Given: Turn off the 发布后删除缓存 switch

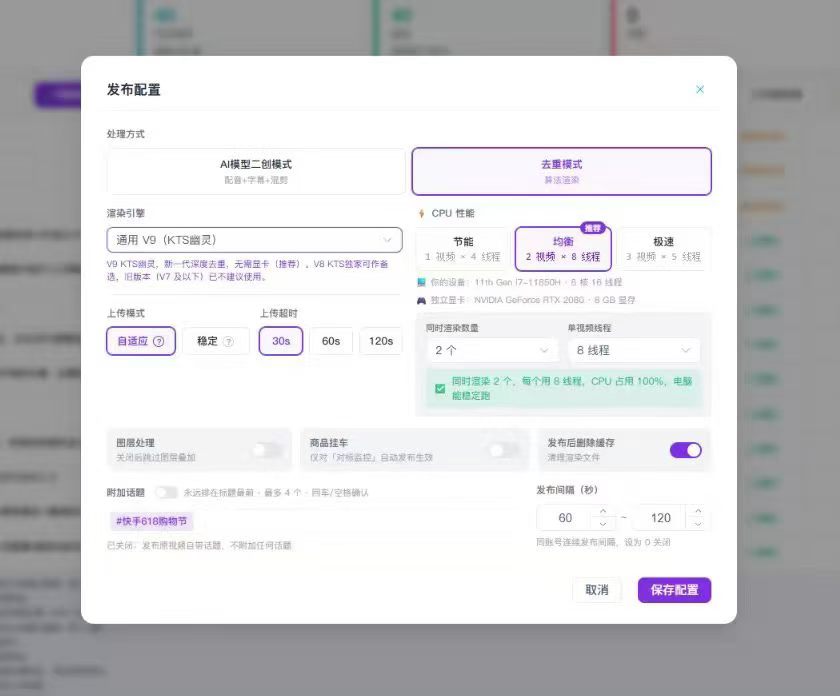Looking at the screenshot, I should point(686,450).
